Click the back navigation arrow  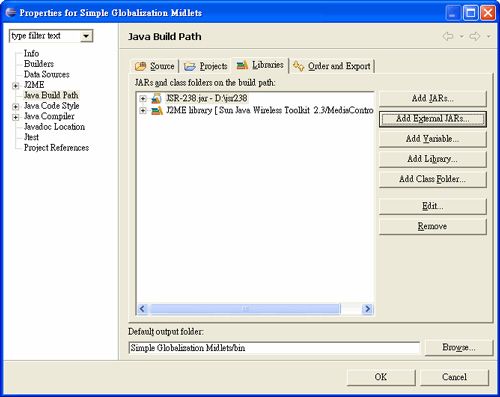coord(448,36)
